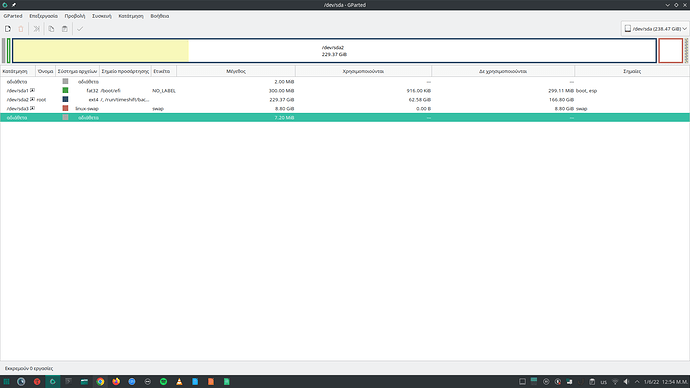This screenshot has height=388, width=690.
Task: Click the Copy partition toolbar icon
Action: 51,29
